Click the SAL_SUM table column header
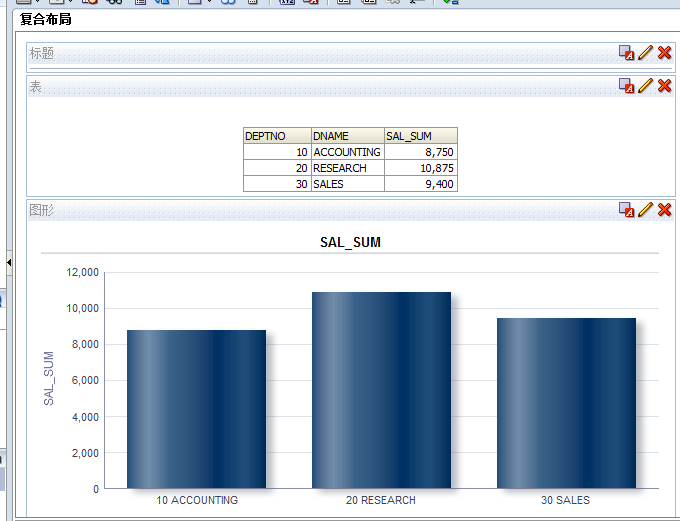 pos(421,136)
